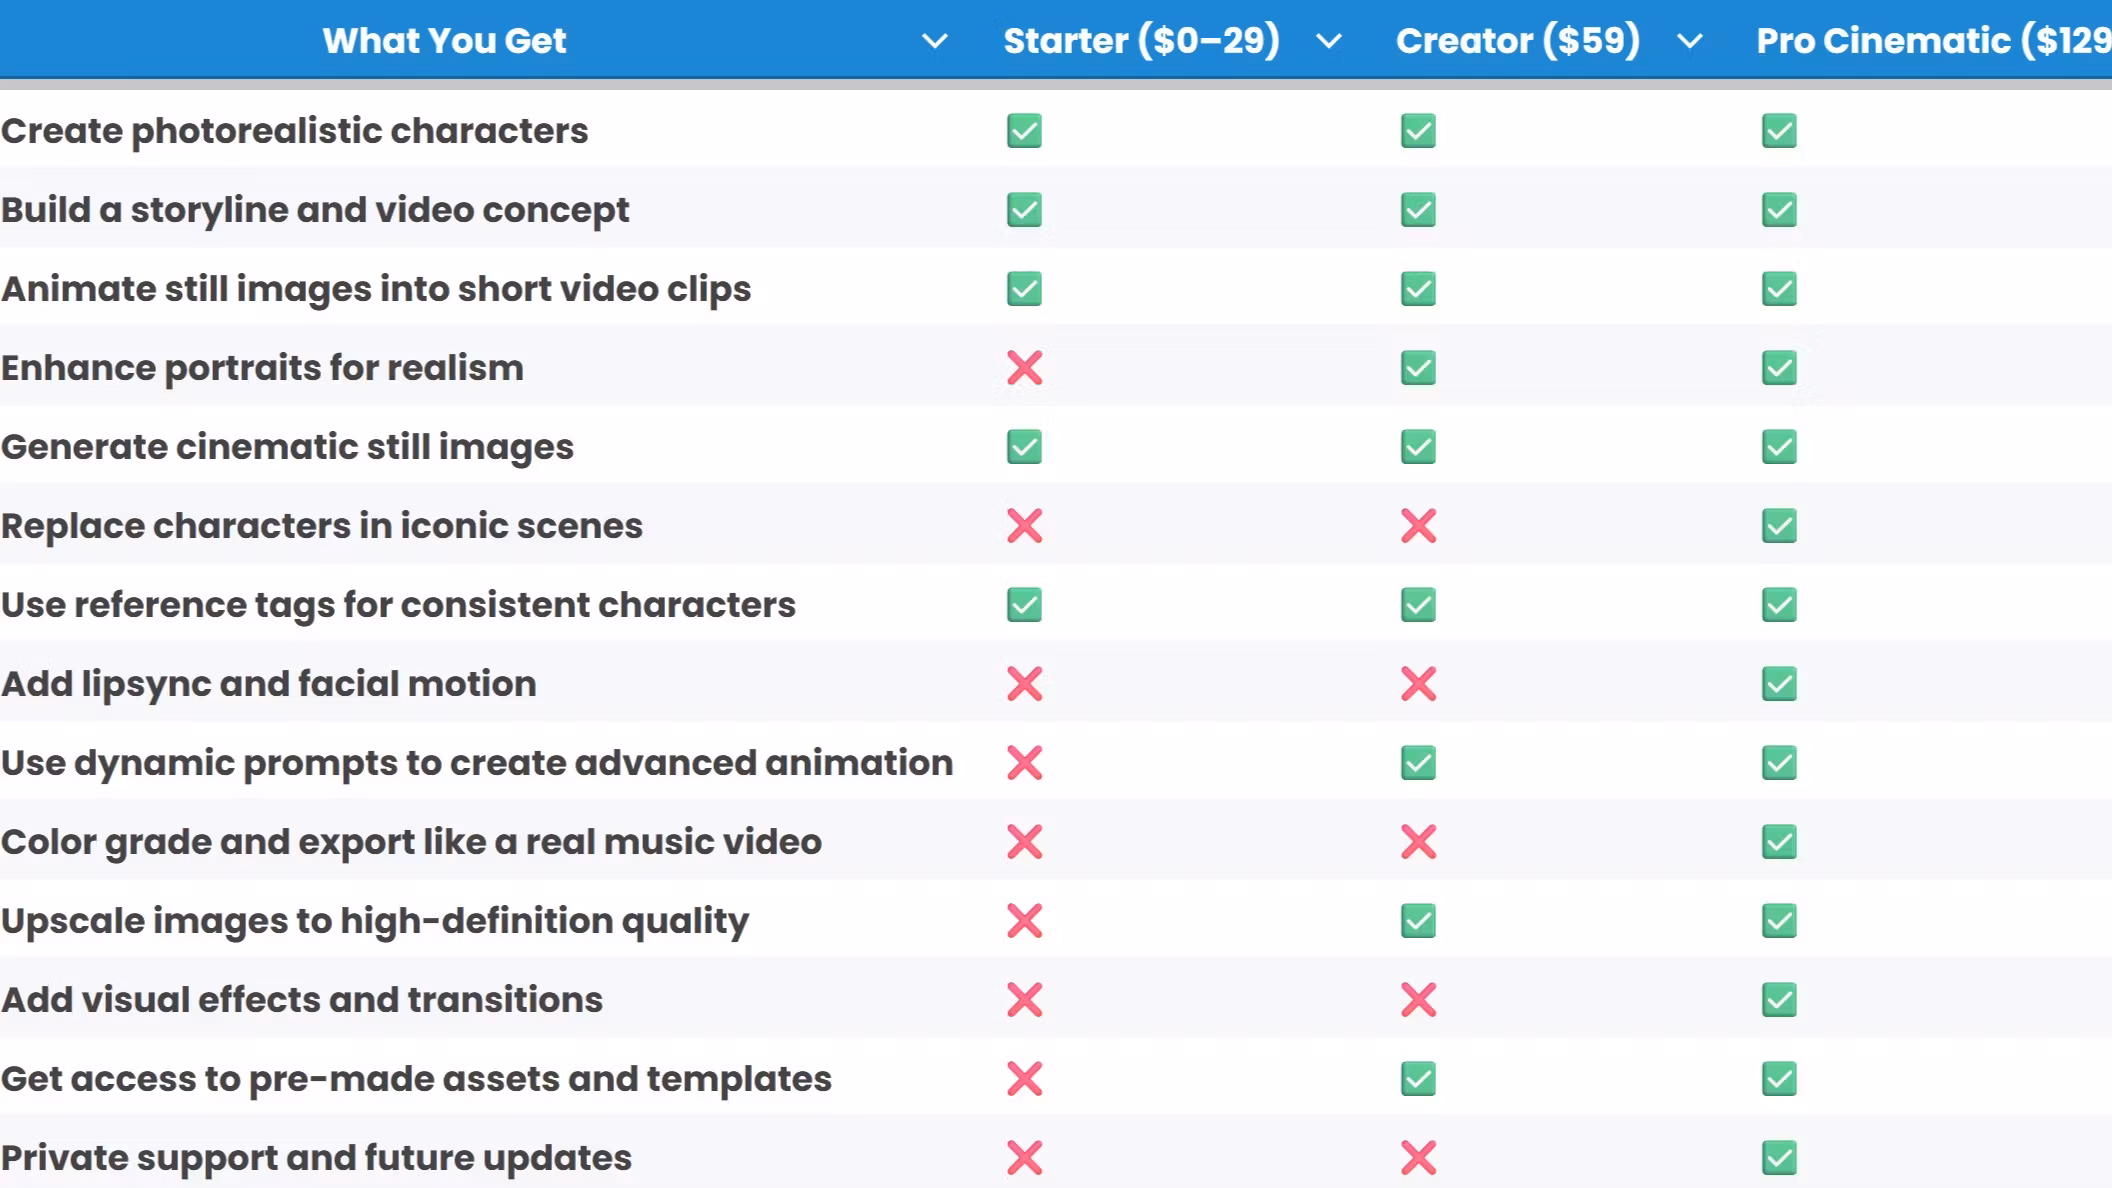Click Starter red X for Enhance portraits row
This screenshot has width=2112, height=1188.
click(1024, 368)
